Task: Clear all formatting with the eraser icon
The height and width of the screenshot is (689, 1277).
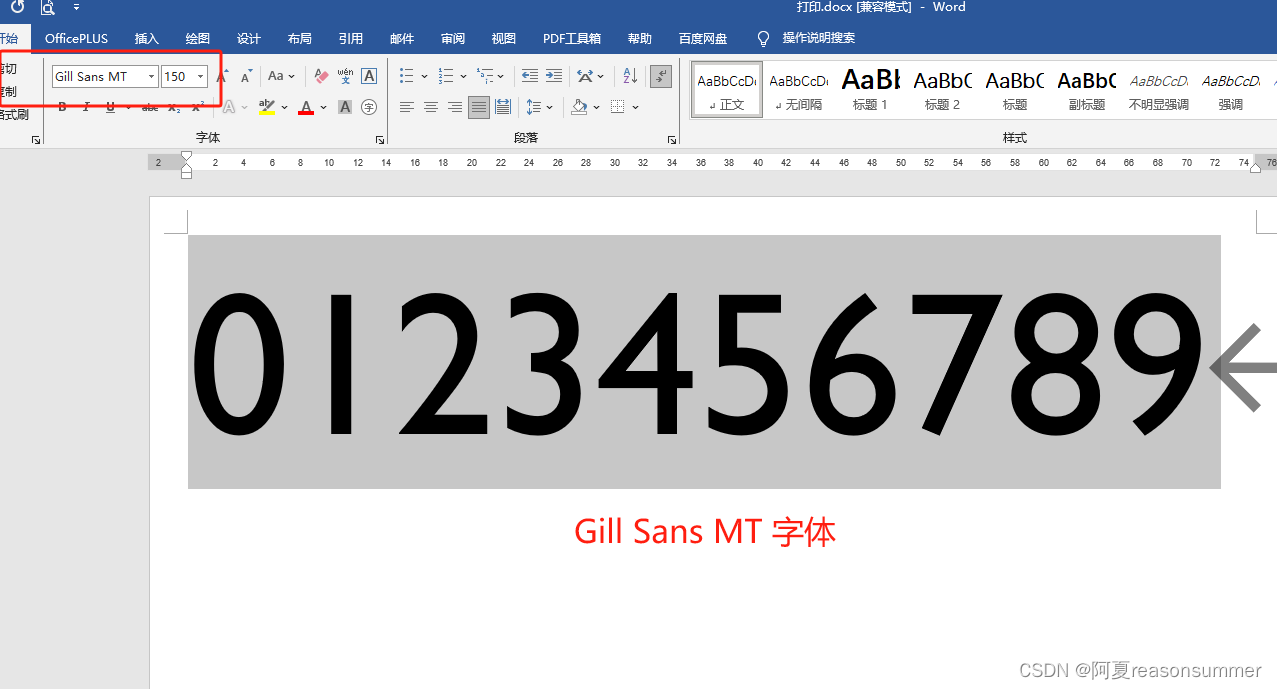Action: (321, 76)
